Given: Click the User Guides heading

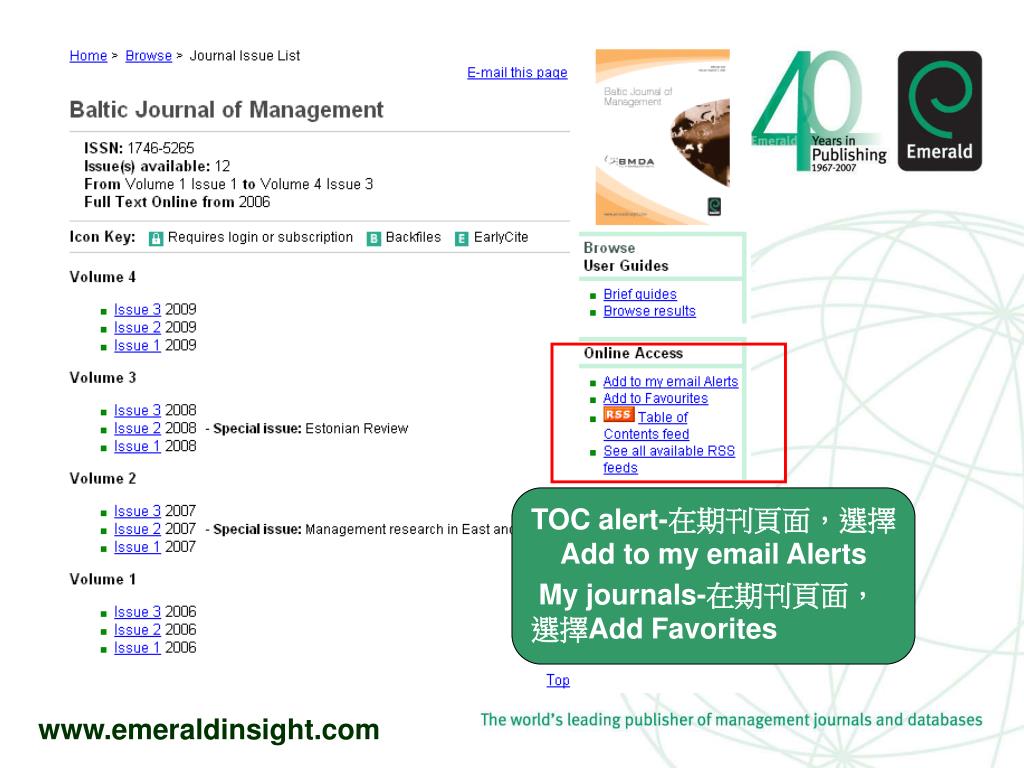Looking at the screenshot, I should pyautogui.click(x=626, y=266).
